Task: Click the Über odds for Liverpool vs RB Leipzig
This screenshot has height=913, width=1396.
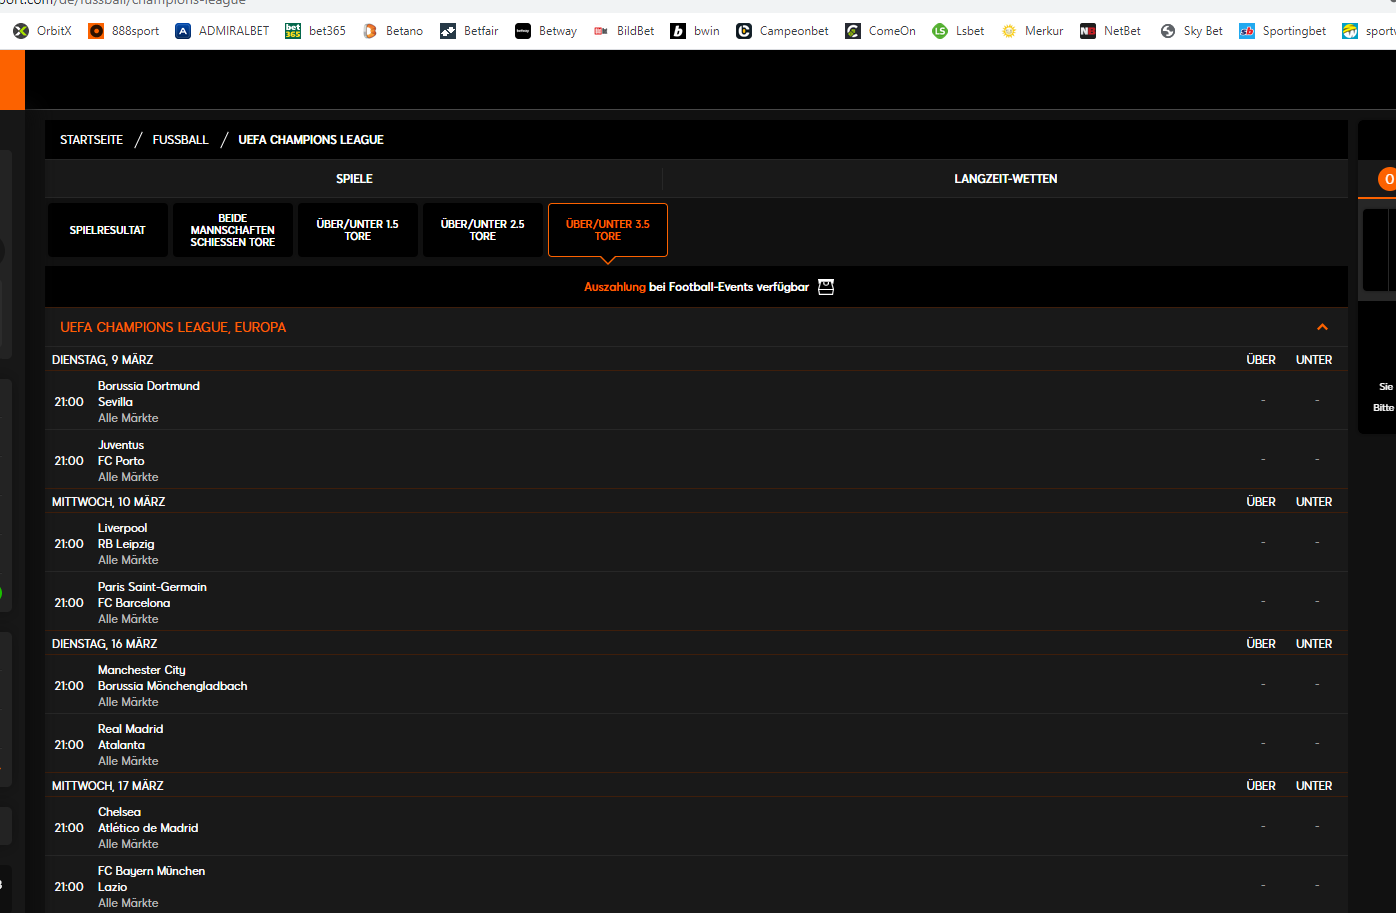Action: tap(1263, 543)
